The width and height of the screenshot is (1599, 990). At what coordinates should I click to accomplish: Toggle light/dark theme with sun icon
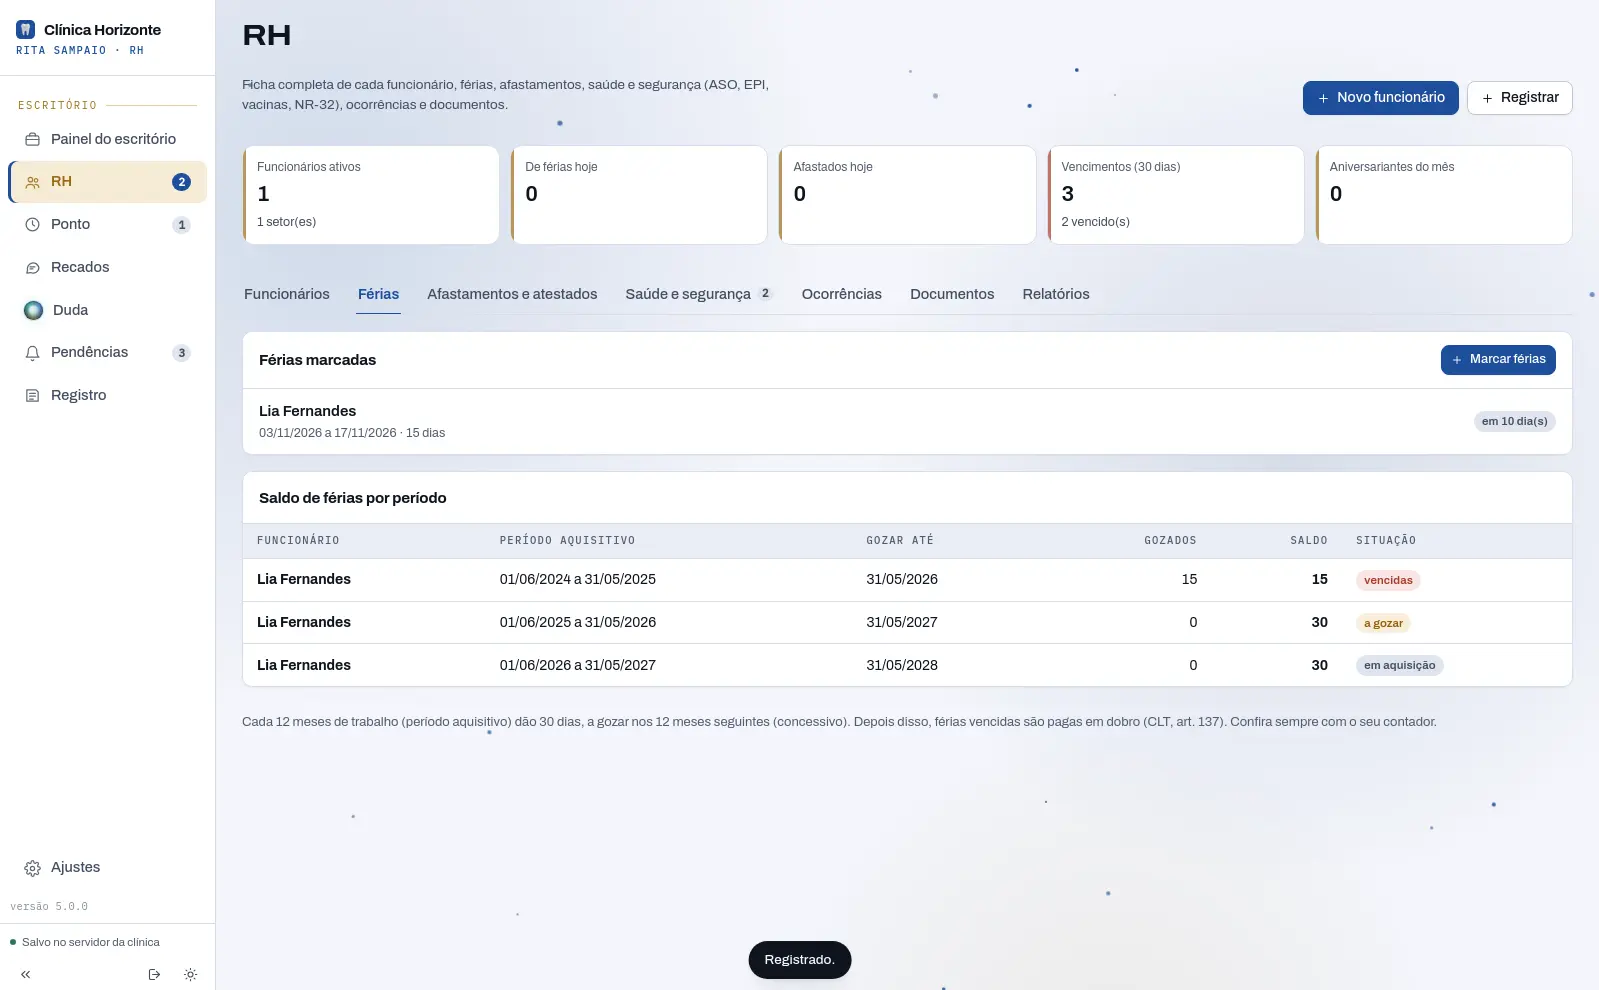(x=190, y=974)
